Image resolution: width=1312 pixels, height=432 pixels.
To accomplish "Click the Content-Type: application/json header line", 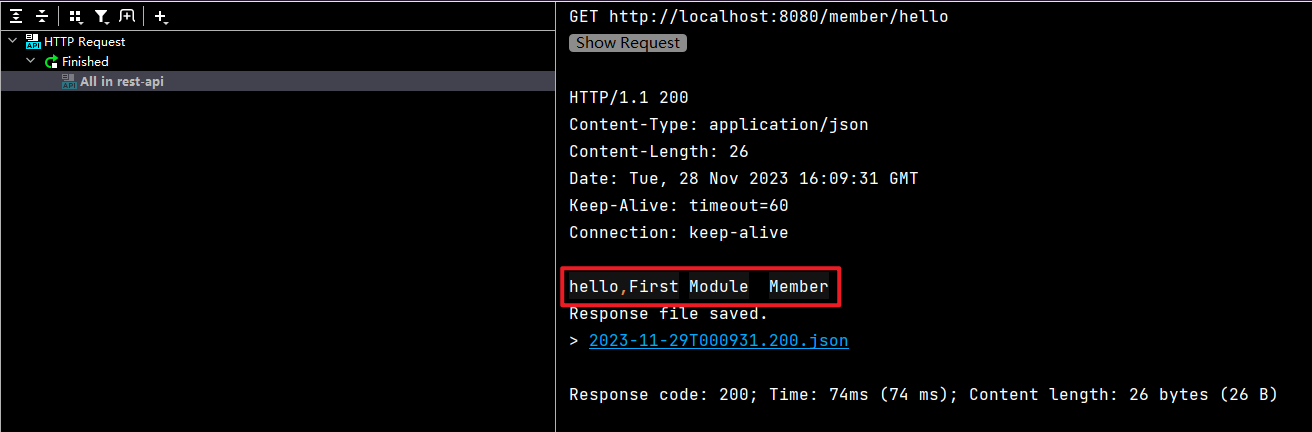I will (718, 125).
